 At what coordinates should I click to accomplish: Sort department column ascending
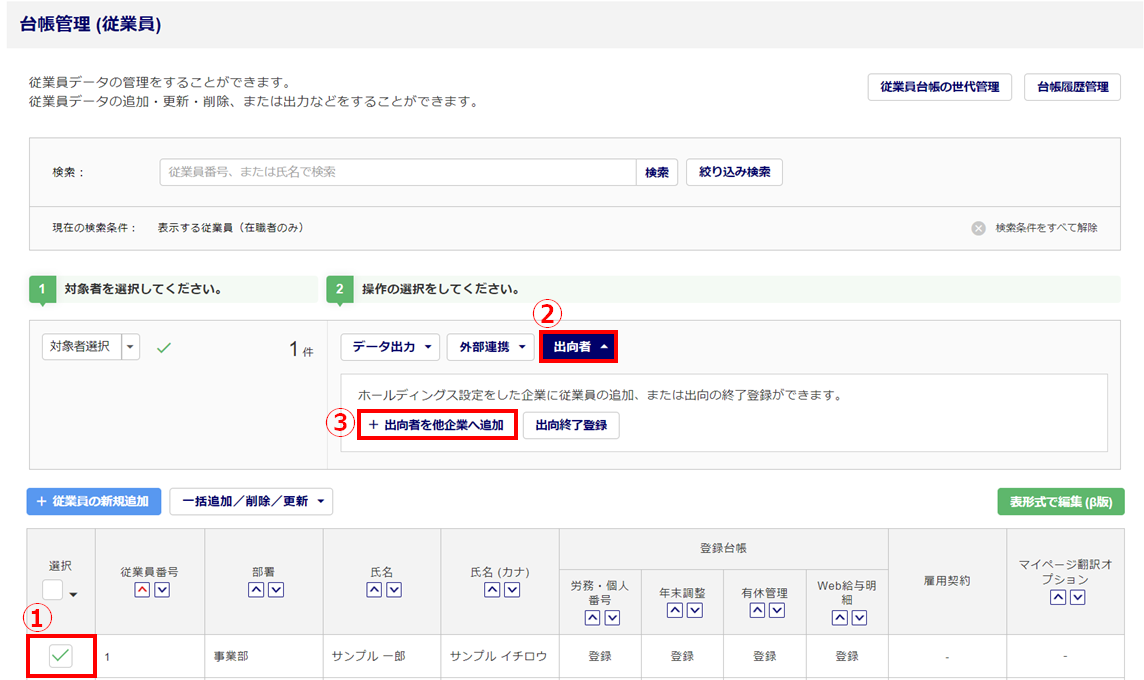255,590
